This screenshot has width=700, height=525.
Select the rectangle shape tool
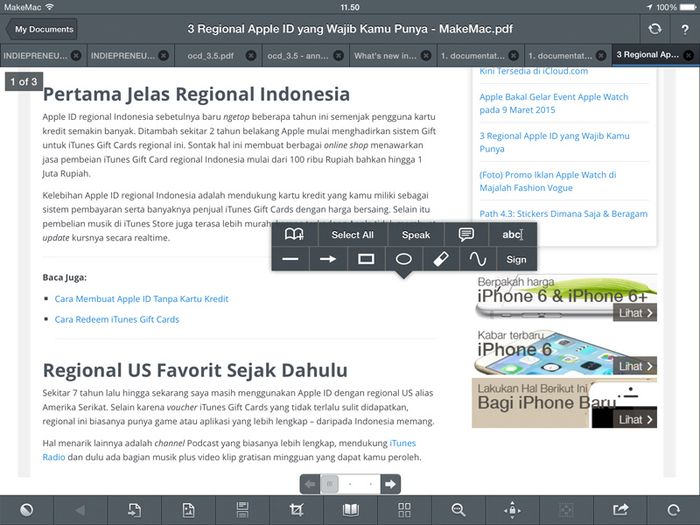366,259
